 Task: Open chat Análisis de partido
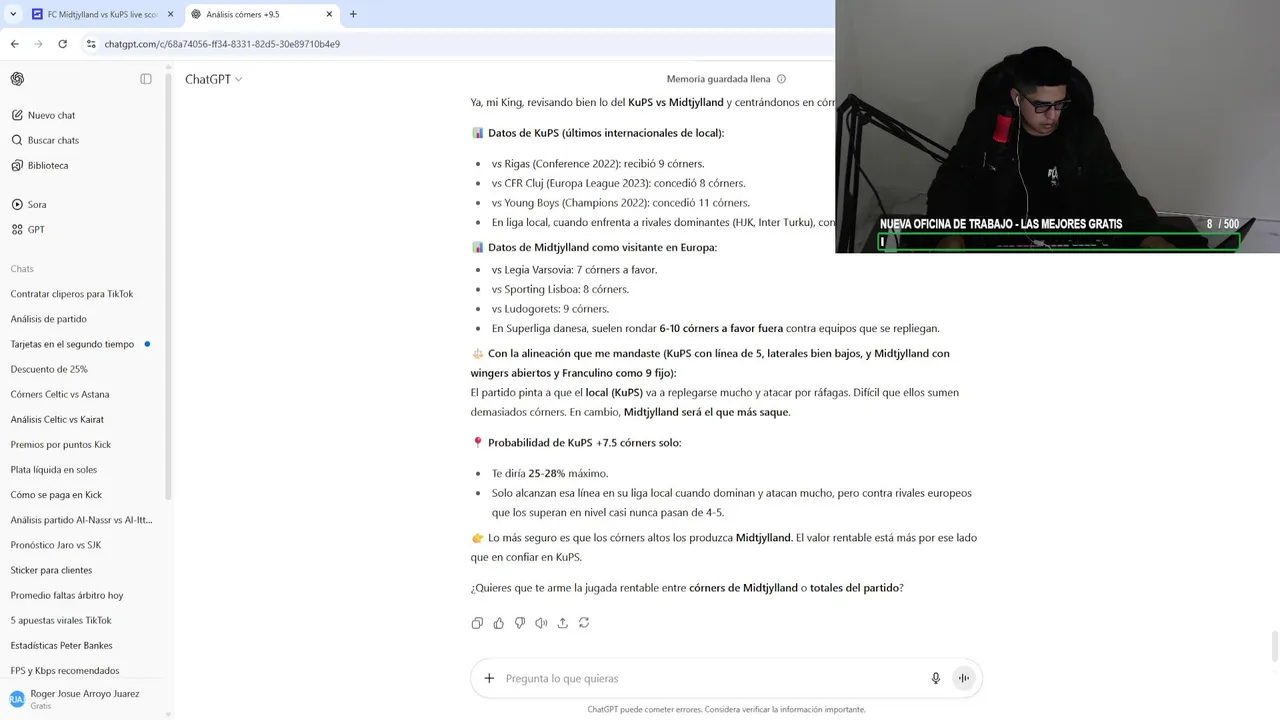click(x=49, y=319)
